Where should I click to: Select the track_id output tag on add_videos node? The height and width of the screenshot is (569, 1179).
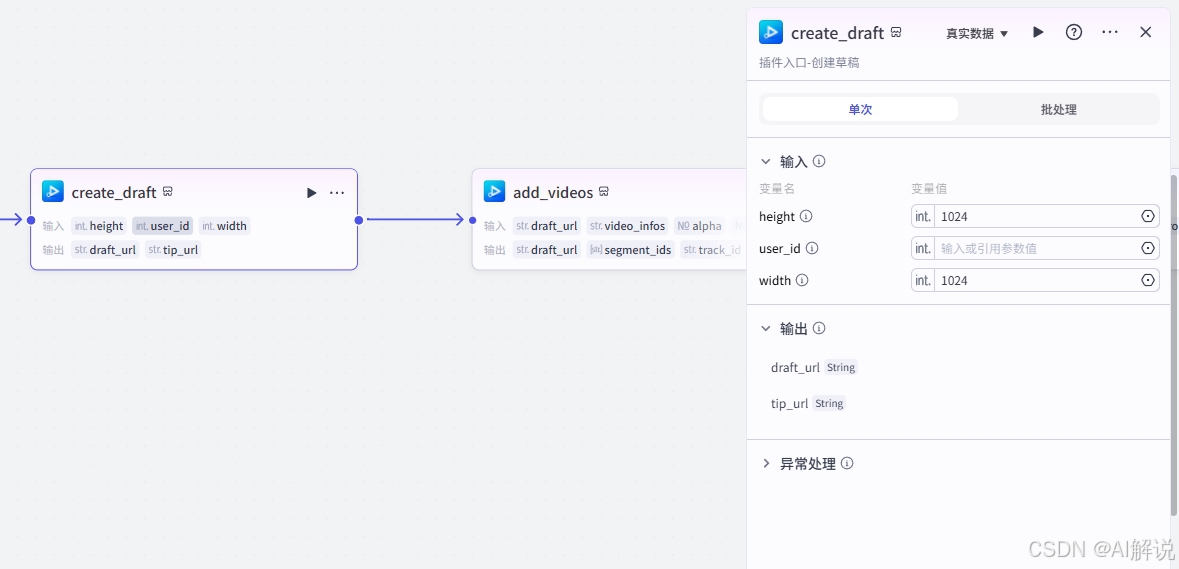pyautogui.click(x=712, y=250)
